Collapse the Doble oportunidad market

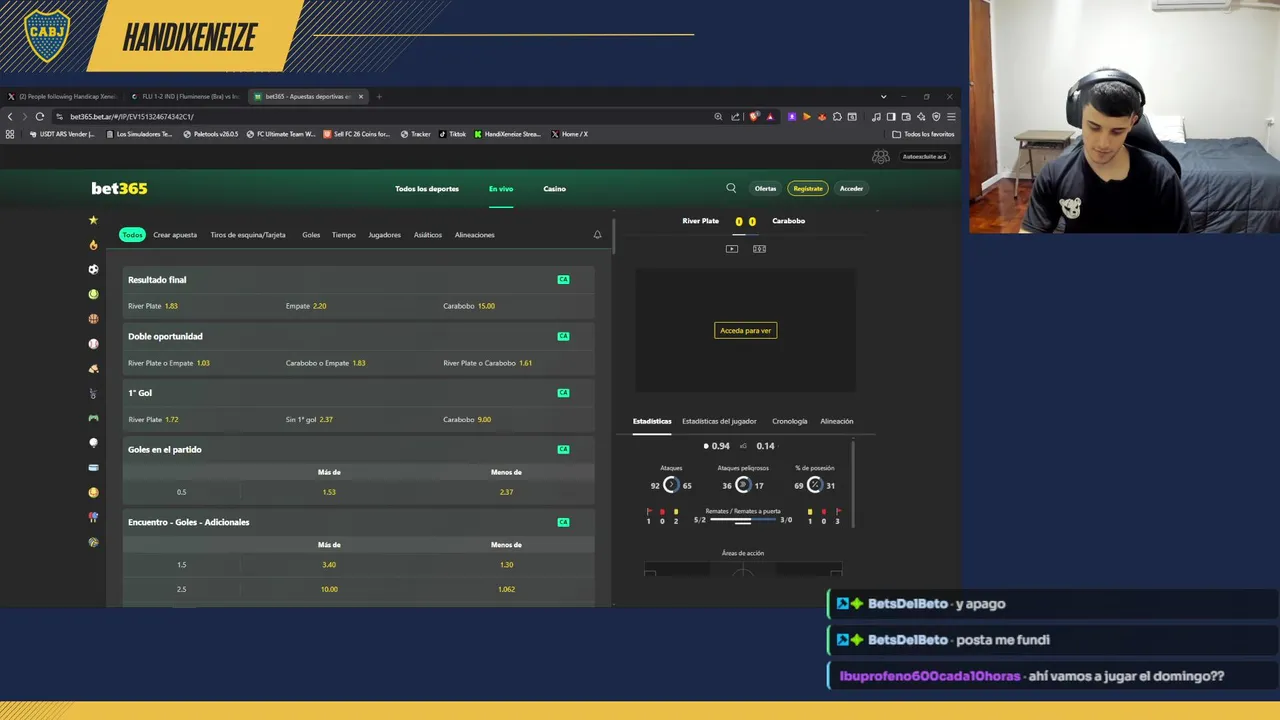pos(359,336)
